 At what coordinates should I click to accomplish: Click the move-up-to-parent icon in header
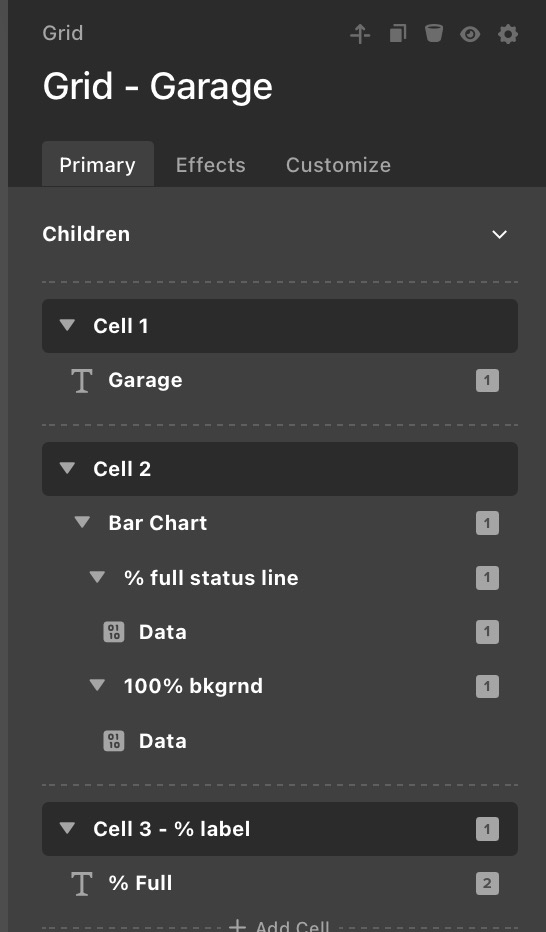[360, 34]
